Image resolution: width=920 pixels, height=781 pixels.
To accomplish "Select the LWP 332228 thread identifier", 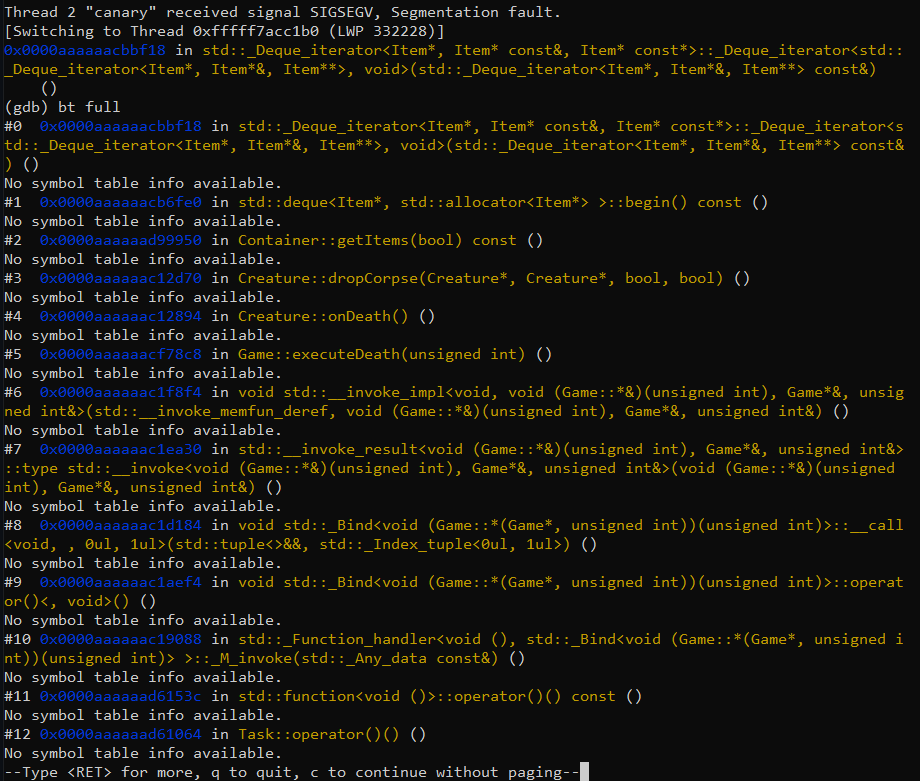I will pos(380,30).
